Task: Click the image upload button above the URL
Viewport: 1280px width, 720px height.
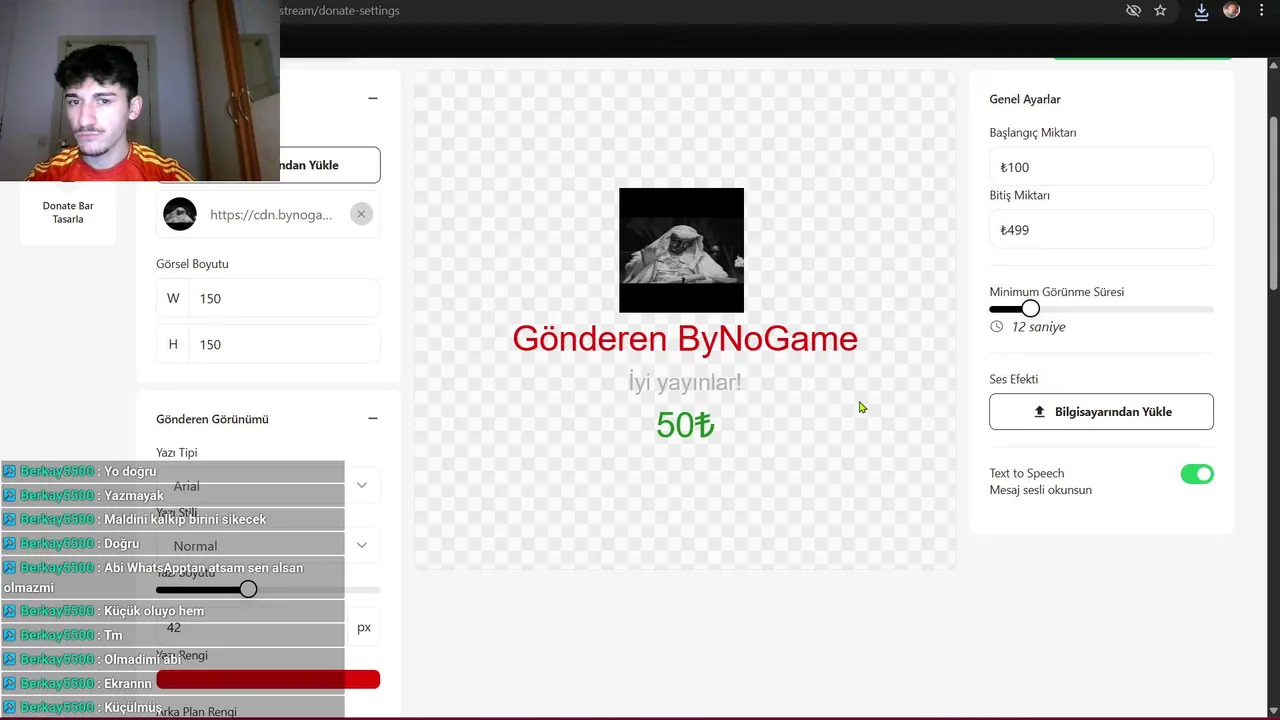Action: point(268,165)
